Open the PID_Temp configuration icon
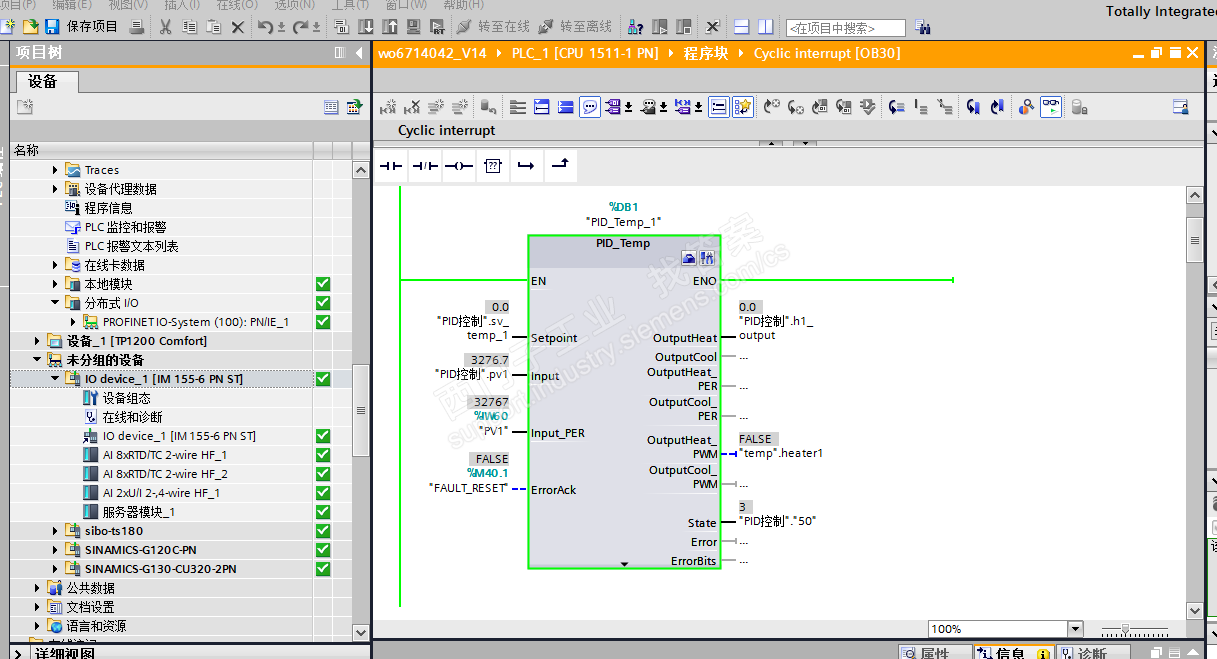 pos(689,258)
